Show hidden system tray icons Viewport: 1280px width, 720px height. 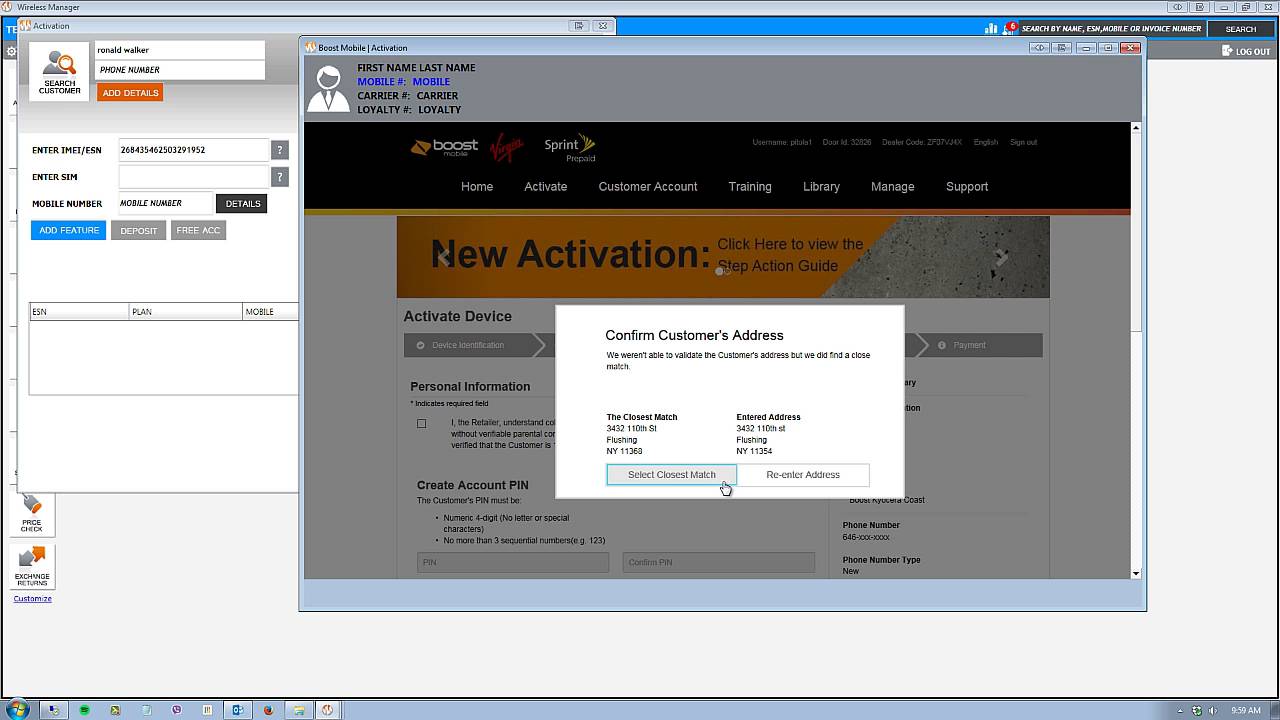coord(1181,710)
